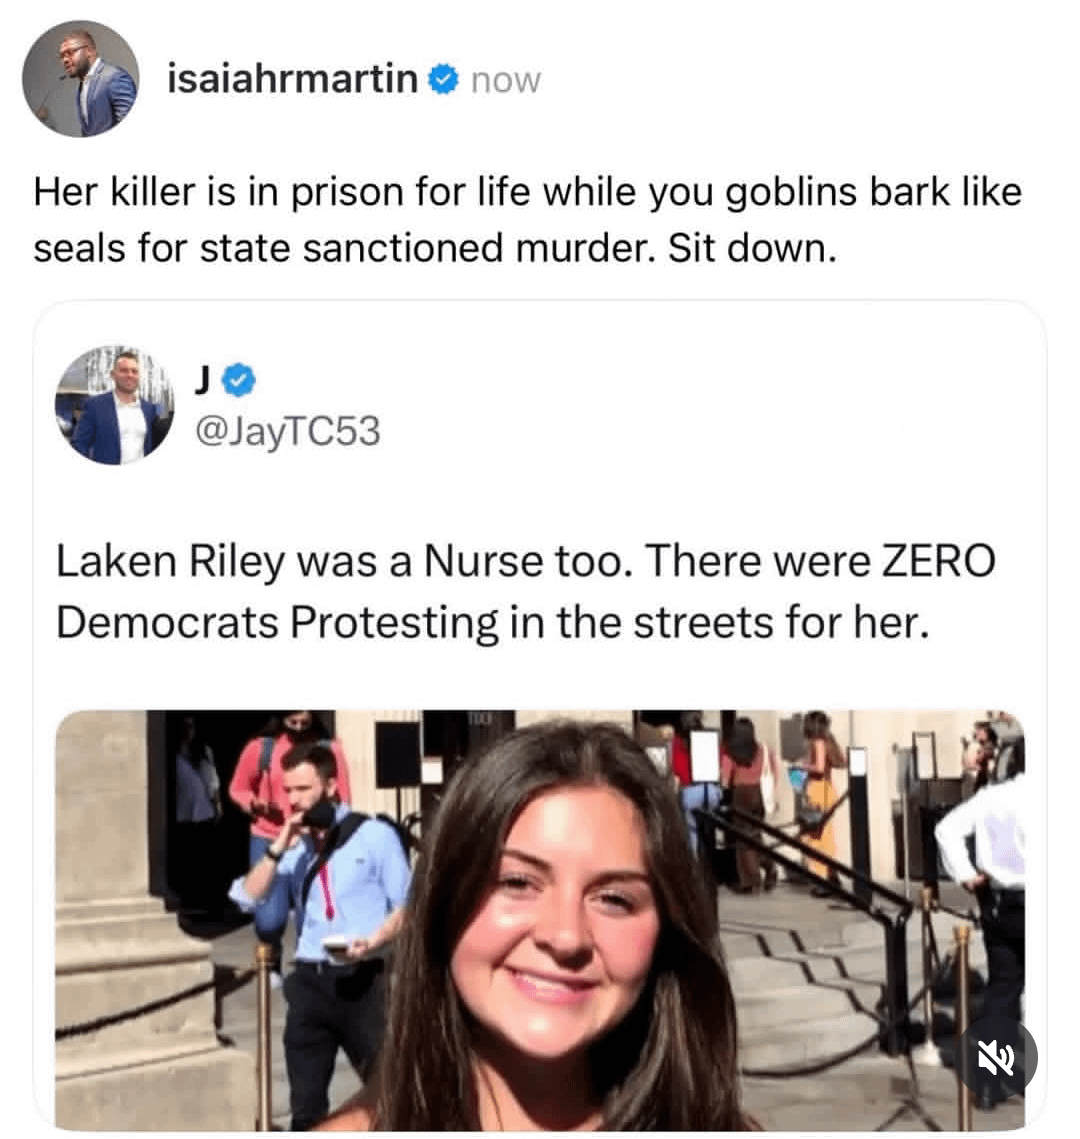Open the post text starting 'Her killer is'
Image resolution: width=1080 pixels, height=1139 pixels.
[528, 219]
